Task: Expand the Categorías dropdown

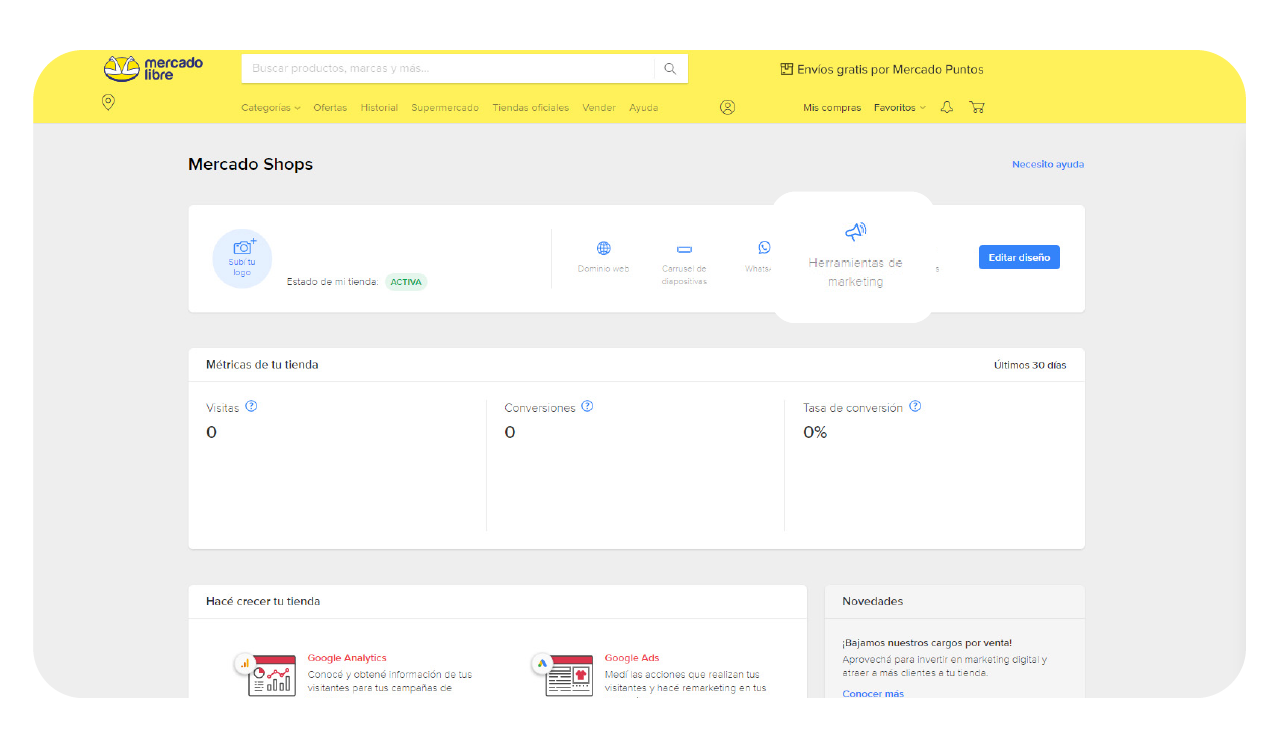Action: [271, 107]
